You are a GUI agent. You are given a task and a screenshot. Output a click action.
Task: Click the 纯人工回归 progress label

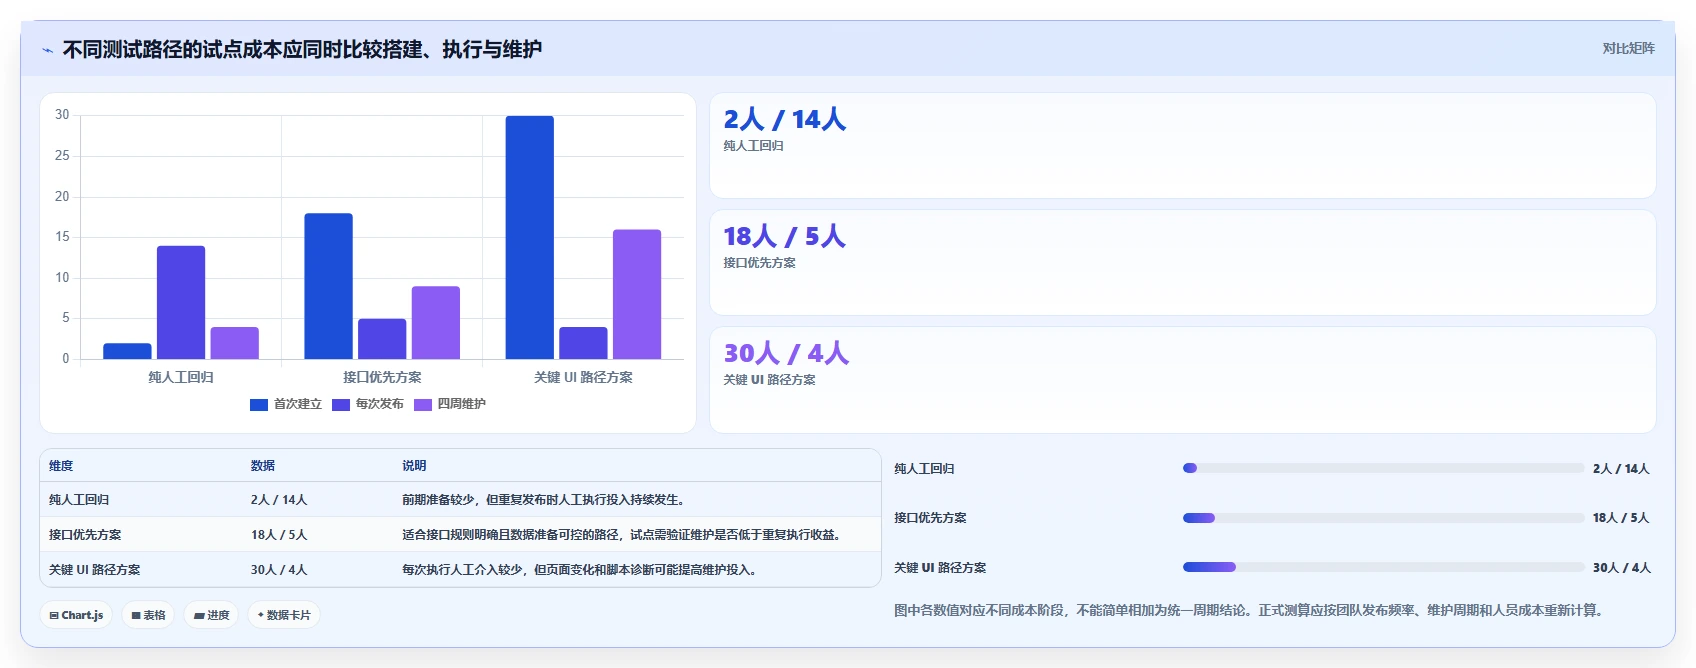point(924,469)
